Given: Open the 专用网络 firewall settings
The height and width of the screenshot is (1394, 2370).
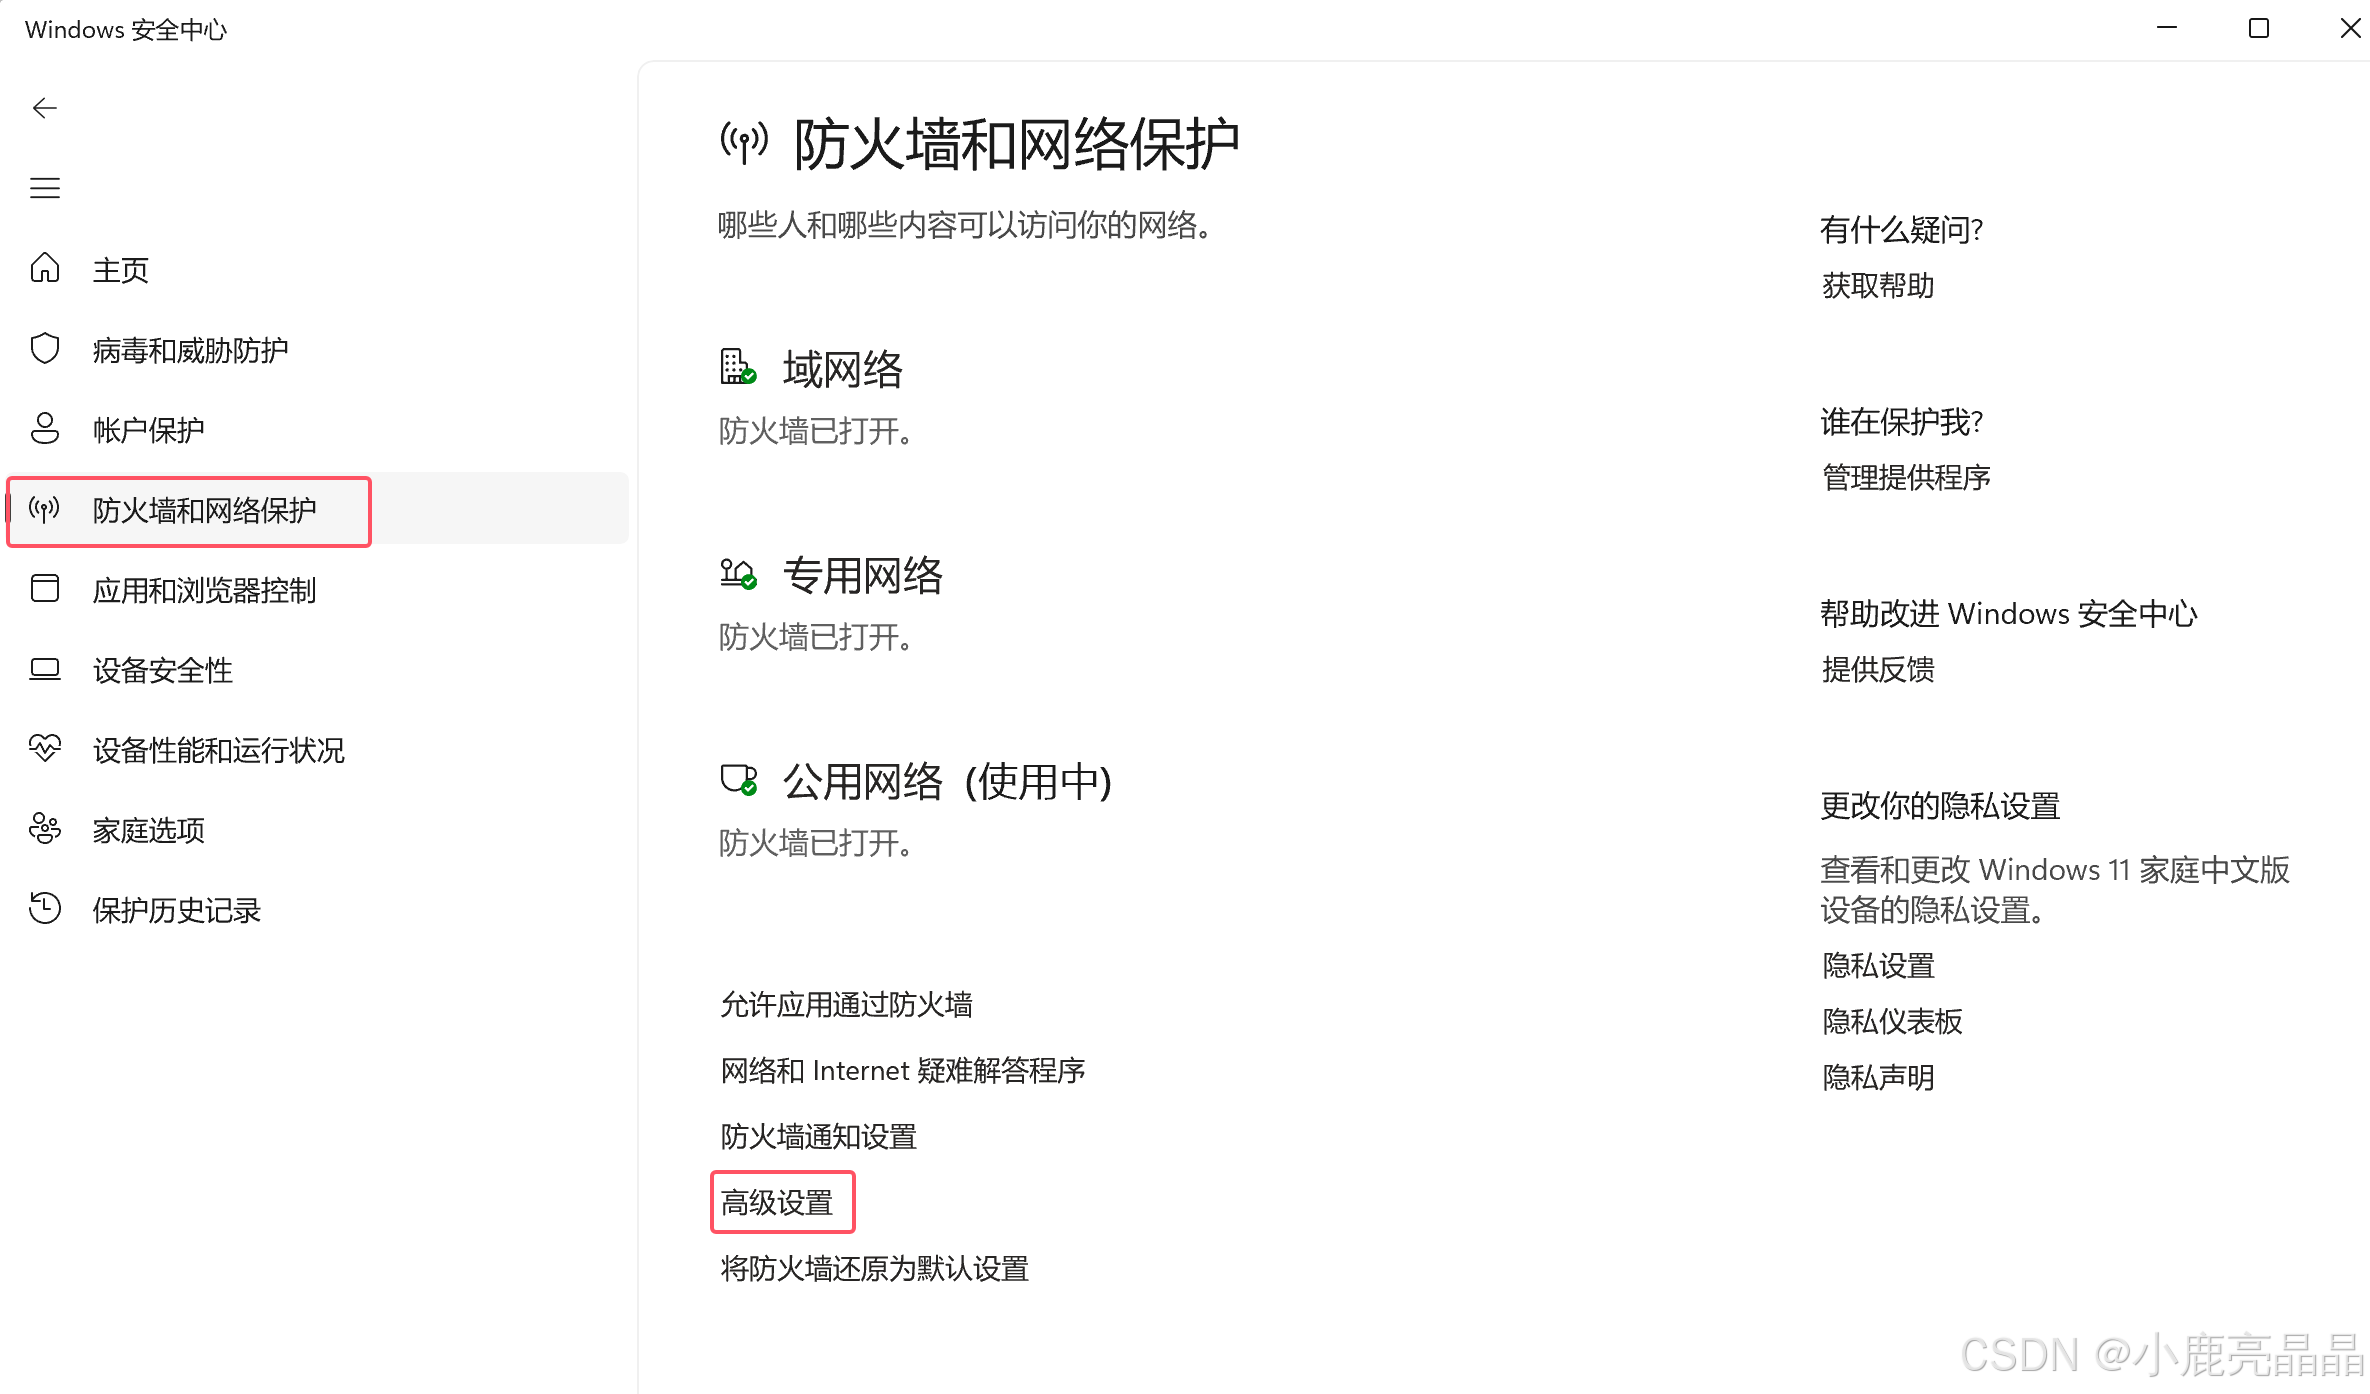Looking at the screenshot, I should 862,576.
